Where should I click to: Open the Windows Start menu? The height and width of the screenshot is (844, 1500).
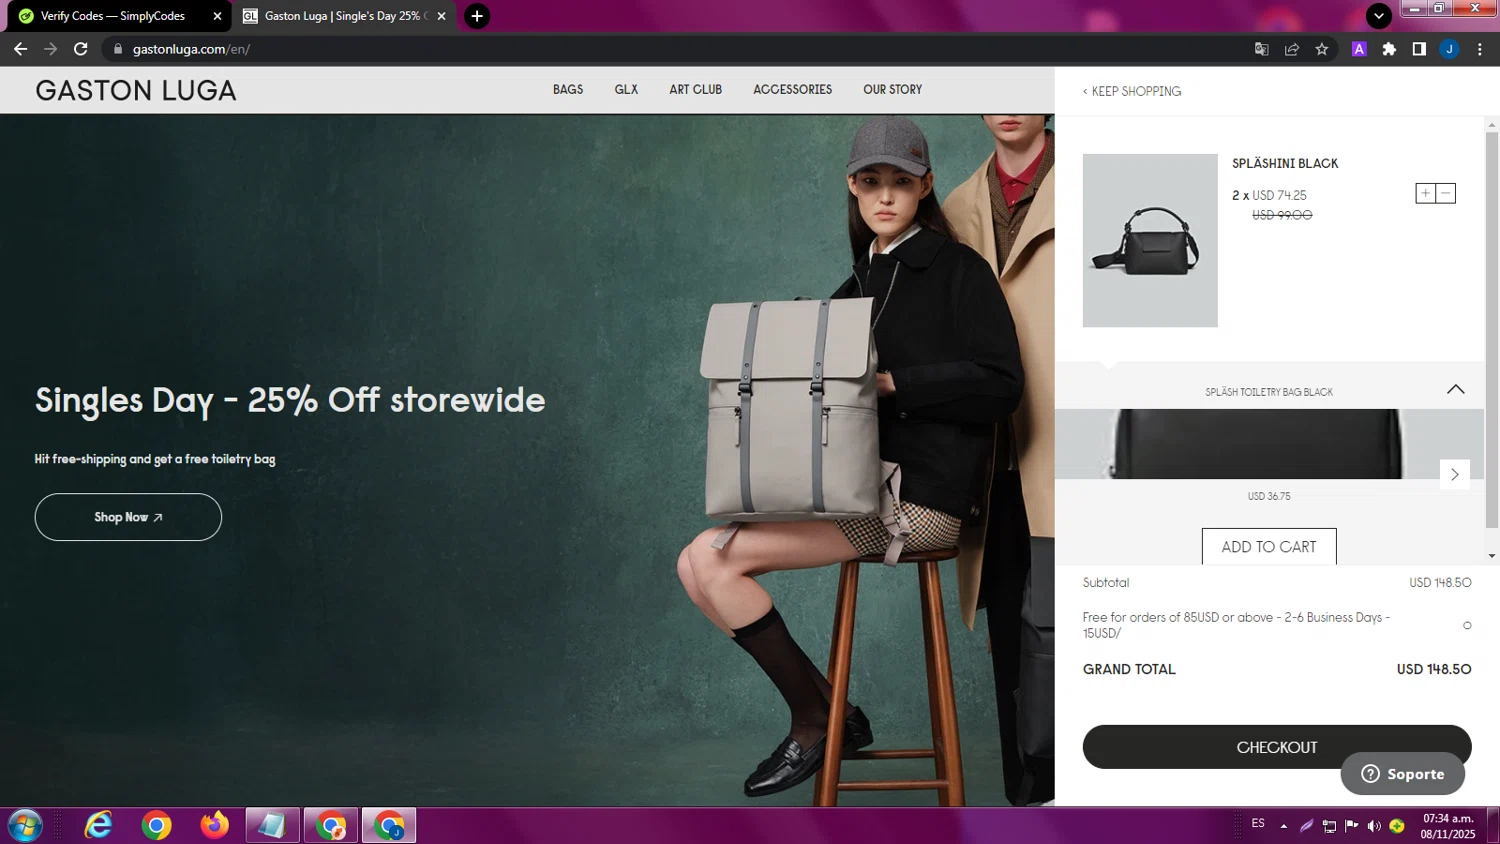25,825
